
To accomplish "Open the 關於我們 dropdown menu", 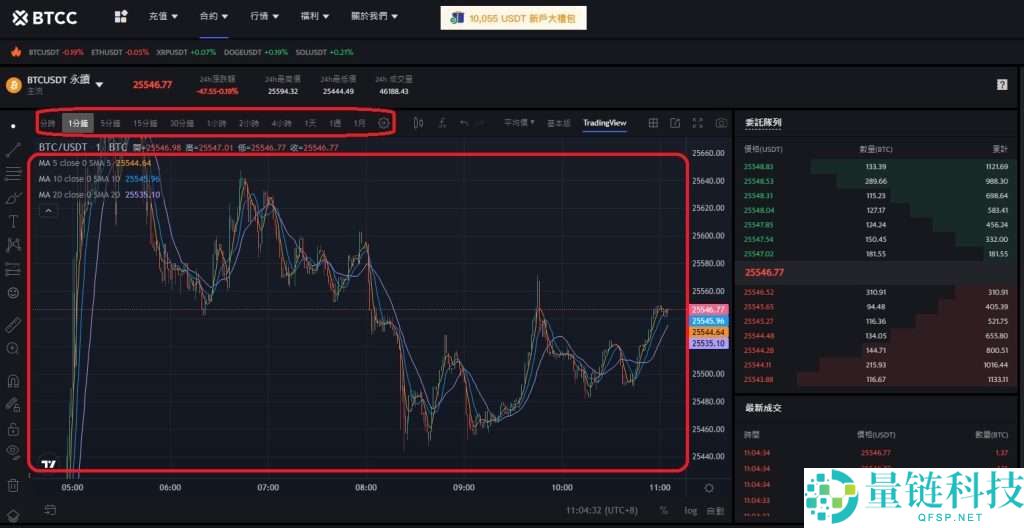I will (374, 16).
